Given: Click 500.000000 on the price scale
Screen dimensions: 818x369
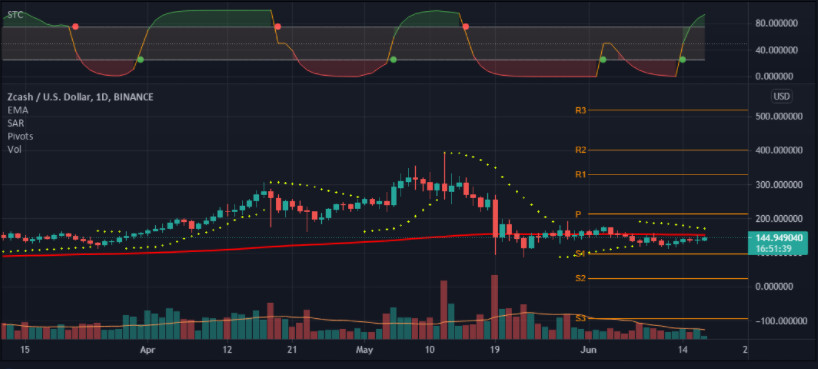Looking at the screenshot, I should tap(778, 116).
